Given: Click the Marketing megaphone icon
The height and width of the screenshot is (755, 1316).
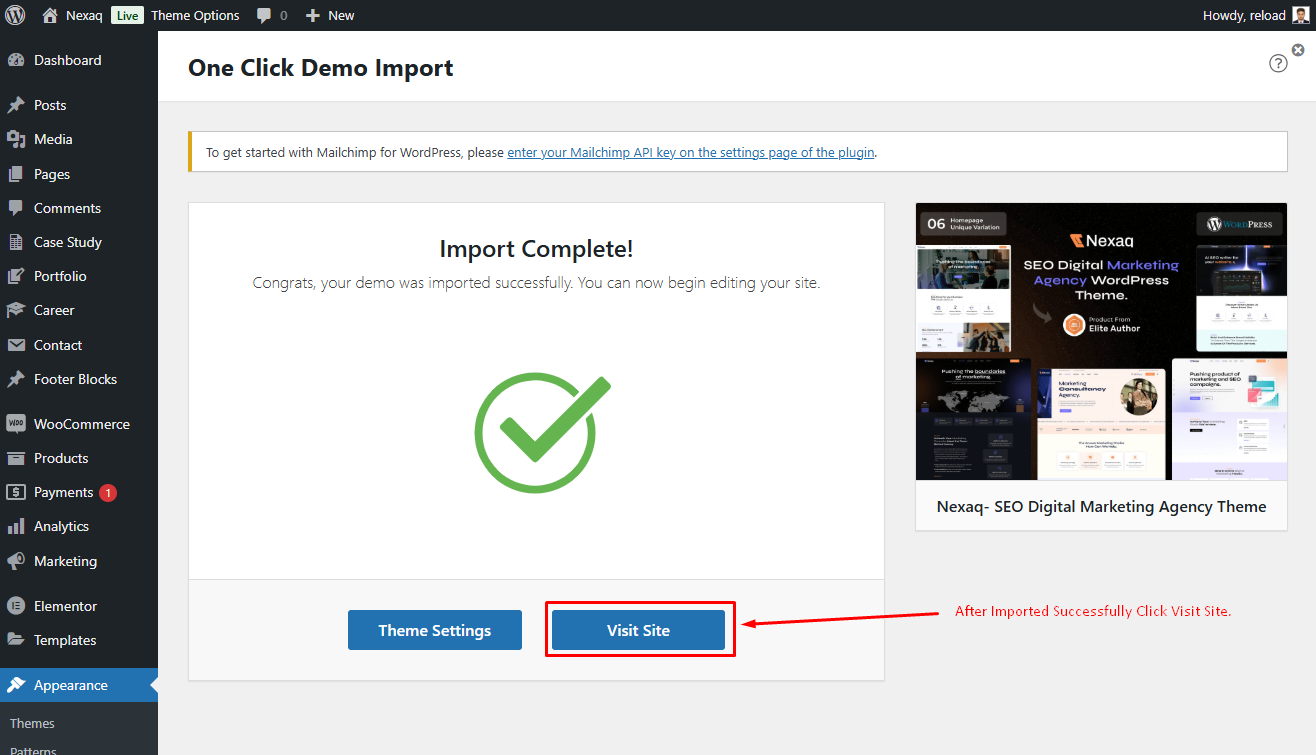Looking at the screenshot, I should pos(16,561).
